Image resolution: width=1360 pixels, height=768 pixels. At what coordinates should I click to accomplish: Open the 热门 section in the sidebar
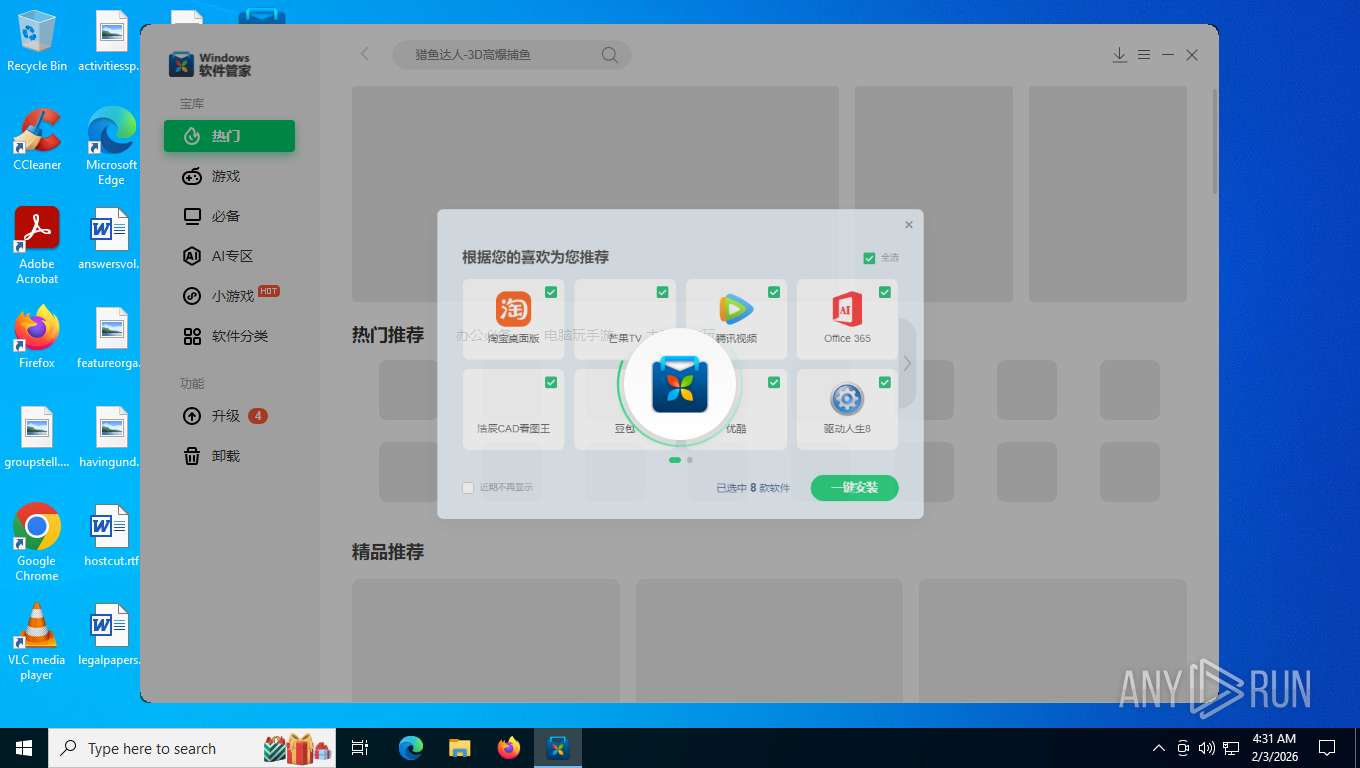pos(229,136)
